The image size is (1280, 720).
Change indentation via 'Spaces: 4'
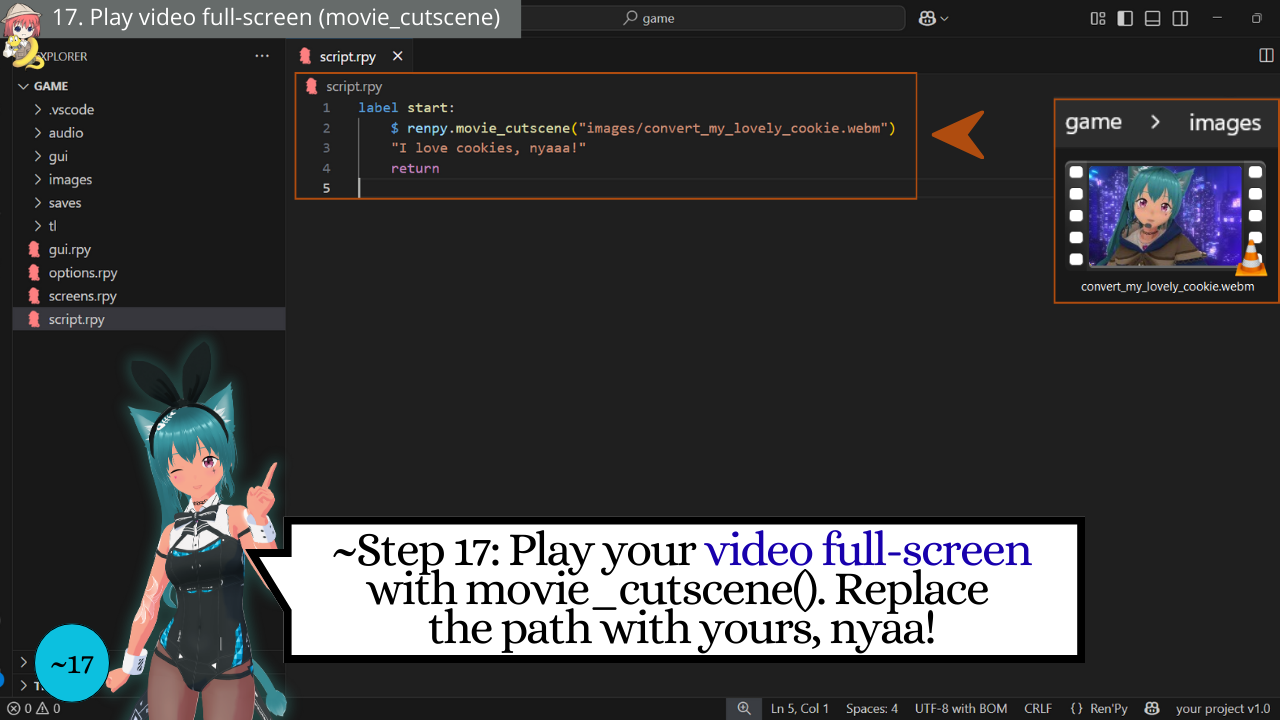[872, 709]
